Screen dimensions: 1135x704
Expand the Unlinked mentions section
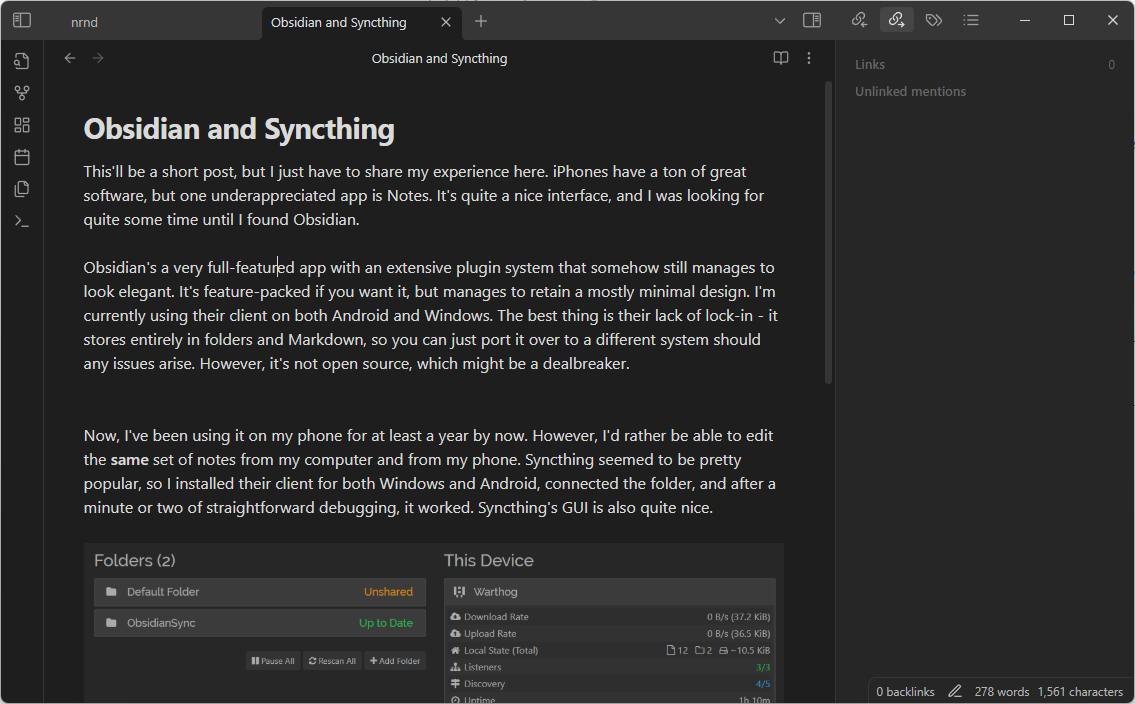point(910,91)
